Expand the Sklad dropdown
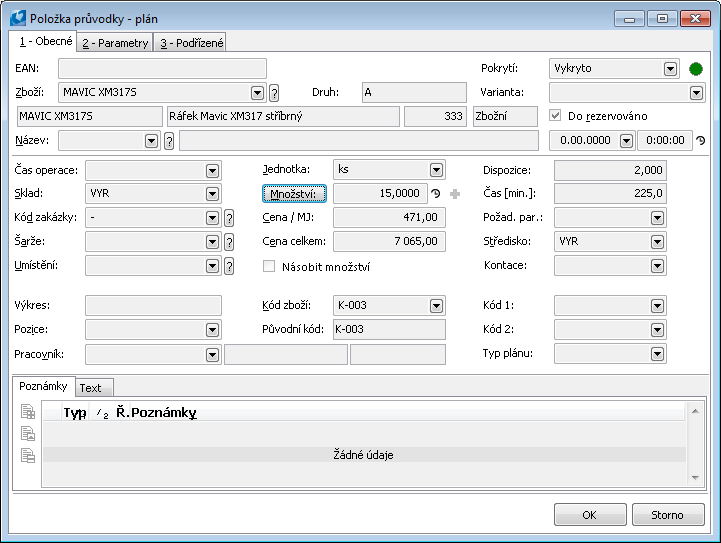The height and width of the screenshot is (543, 721). tap(212, 194)
